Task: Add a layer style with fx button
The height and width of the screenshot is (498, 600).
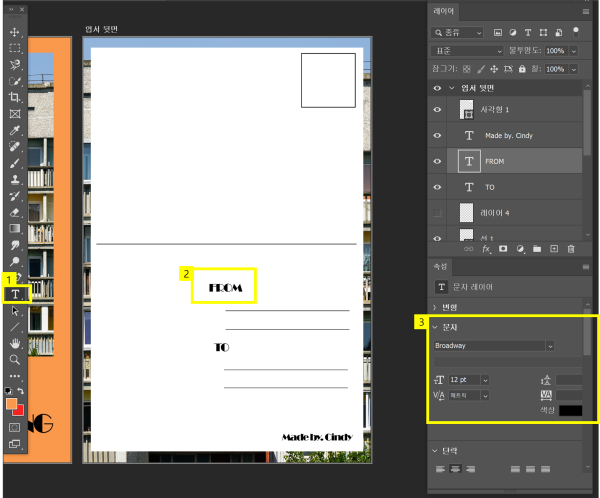Action: pos(486,249)
